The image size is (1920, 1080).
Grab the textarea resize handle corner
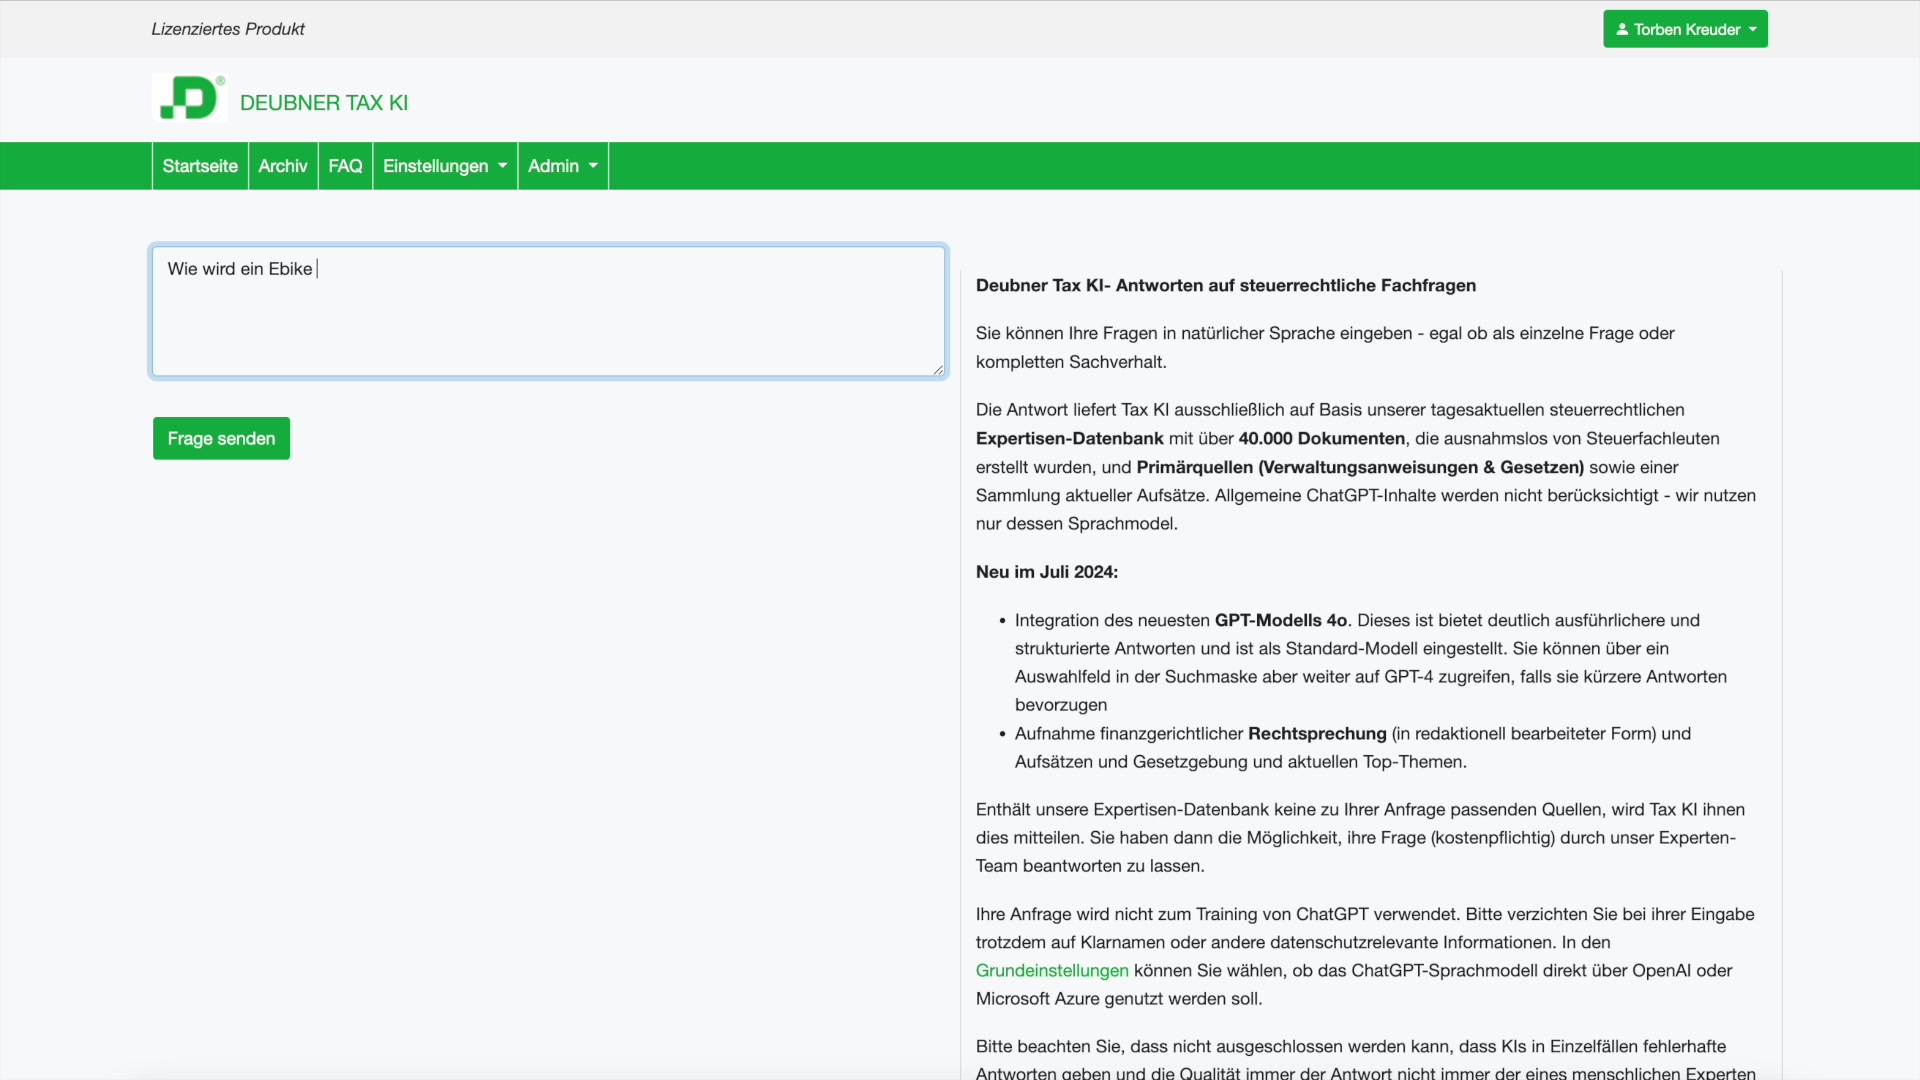(x=937, y=369)
